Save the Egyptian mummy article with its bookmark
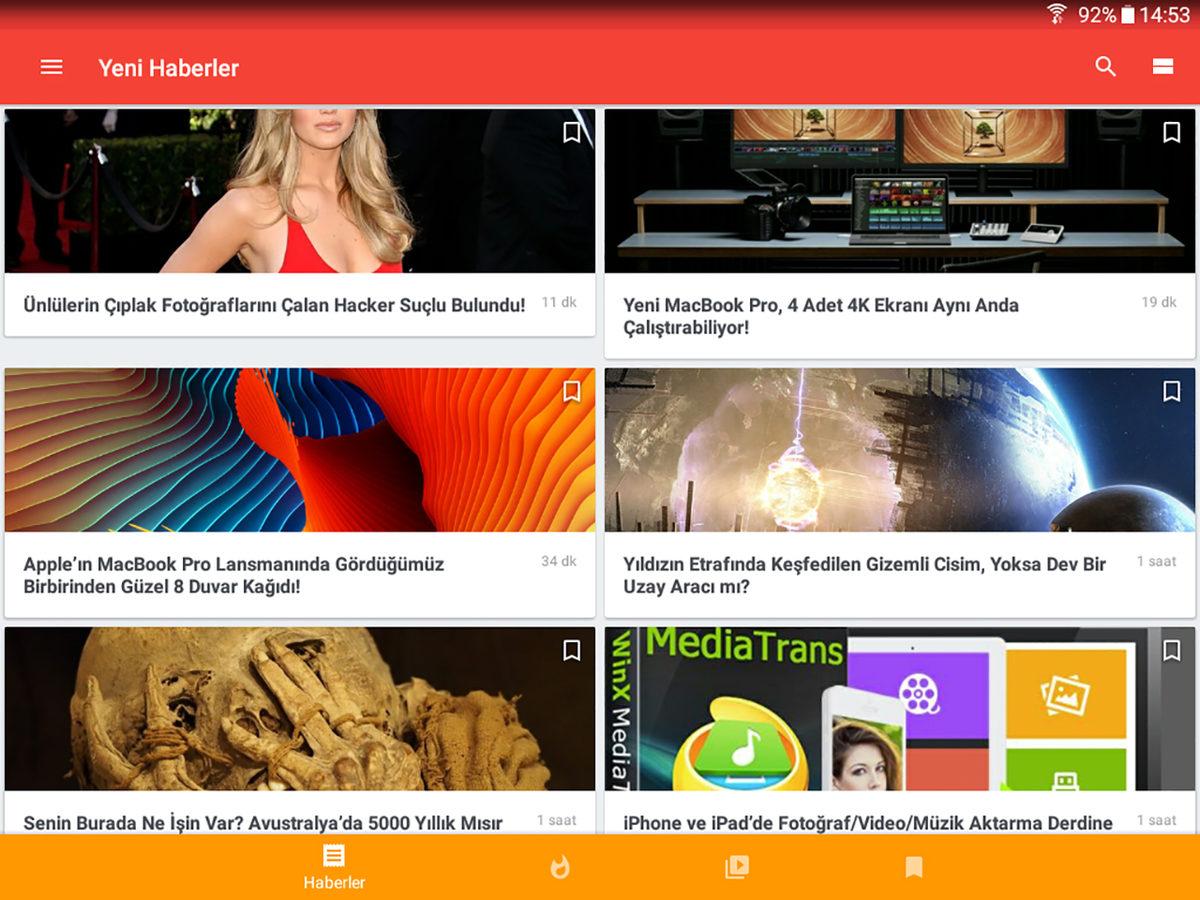Viewport: 1200px width, 900px height. click(x=571, y=651)
